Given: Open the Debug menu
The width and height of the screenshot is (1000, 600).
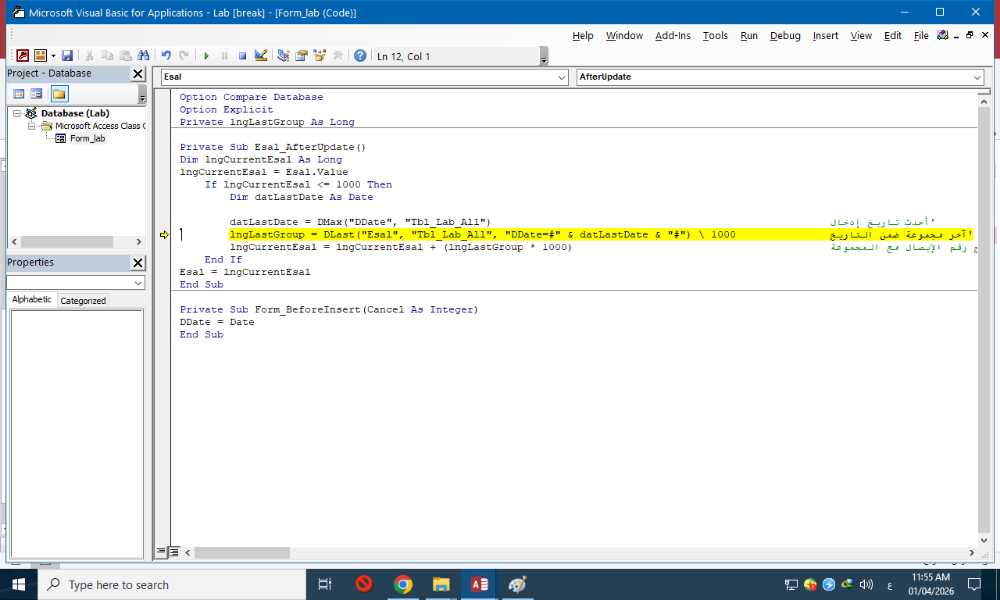Looking at the screenshot, I should [785, 36].
